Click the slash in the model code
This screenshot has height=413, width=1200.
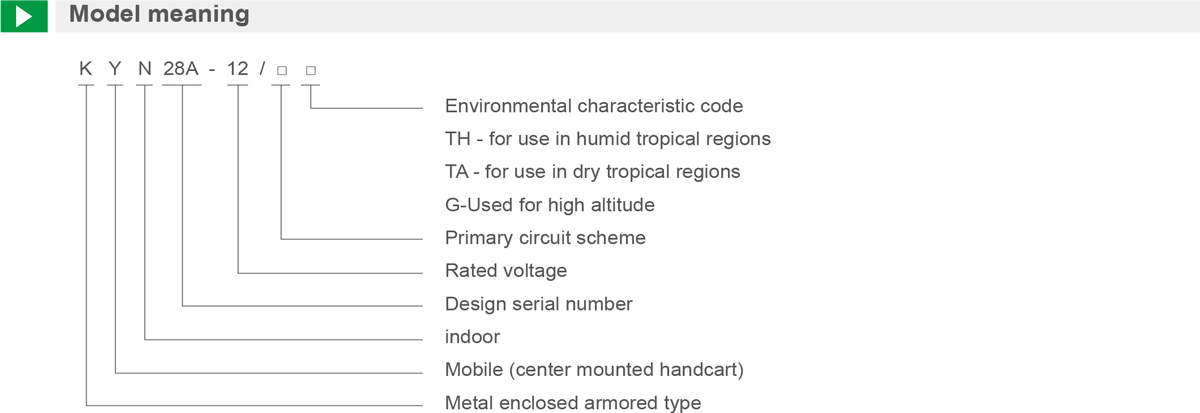[261, 70]
